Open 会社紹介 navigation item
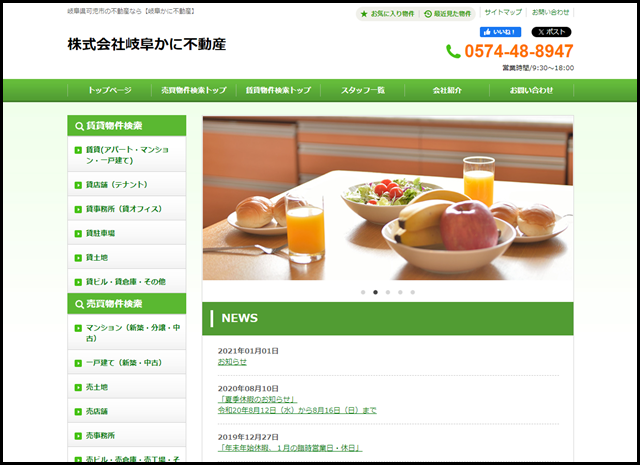The image size is (640, 465). [447, 90]
